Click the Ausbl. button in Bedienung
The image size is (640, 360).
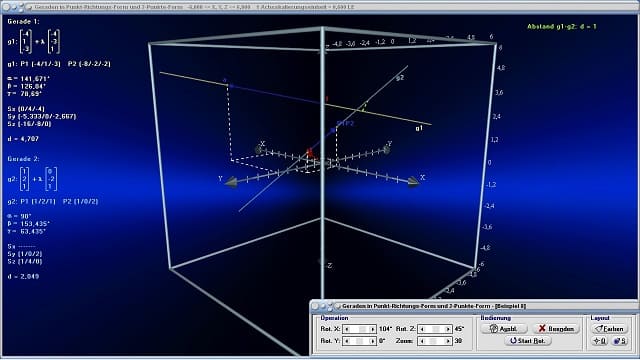504,329
